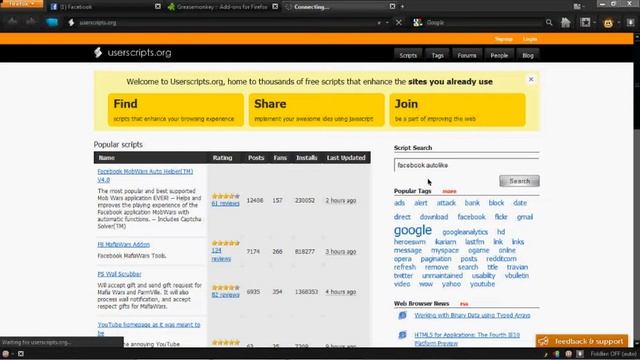This screenshot has width=640, height=360.
Task: Open the Blog section
Action: [x=528, y=55]
